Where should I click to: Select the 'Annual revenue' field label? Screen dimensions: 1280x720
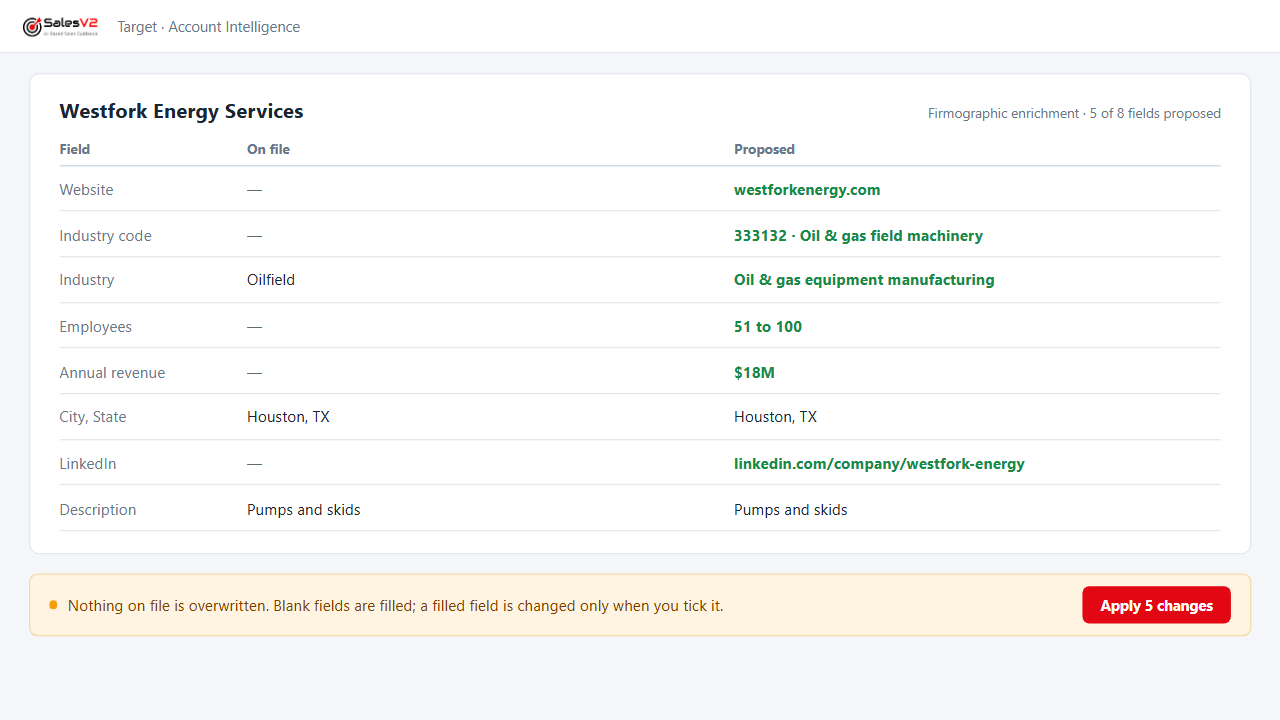pyautogui.click(x=113, y=373)
